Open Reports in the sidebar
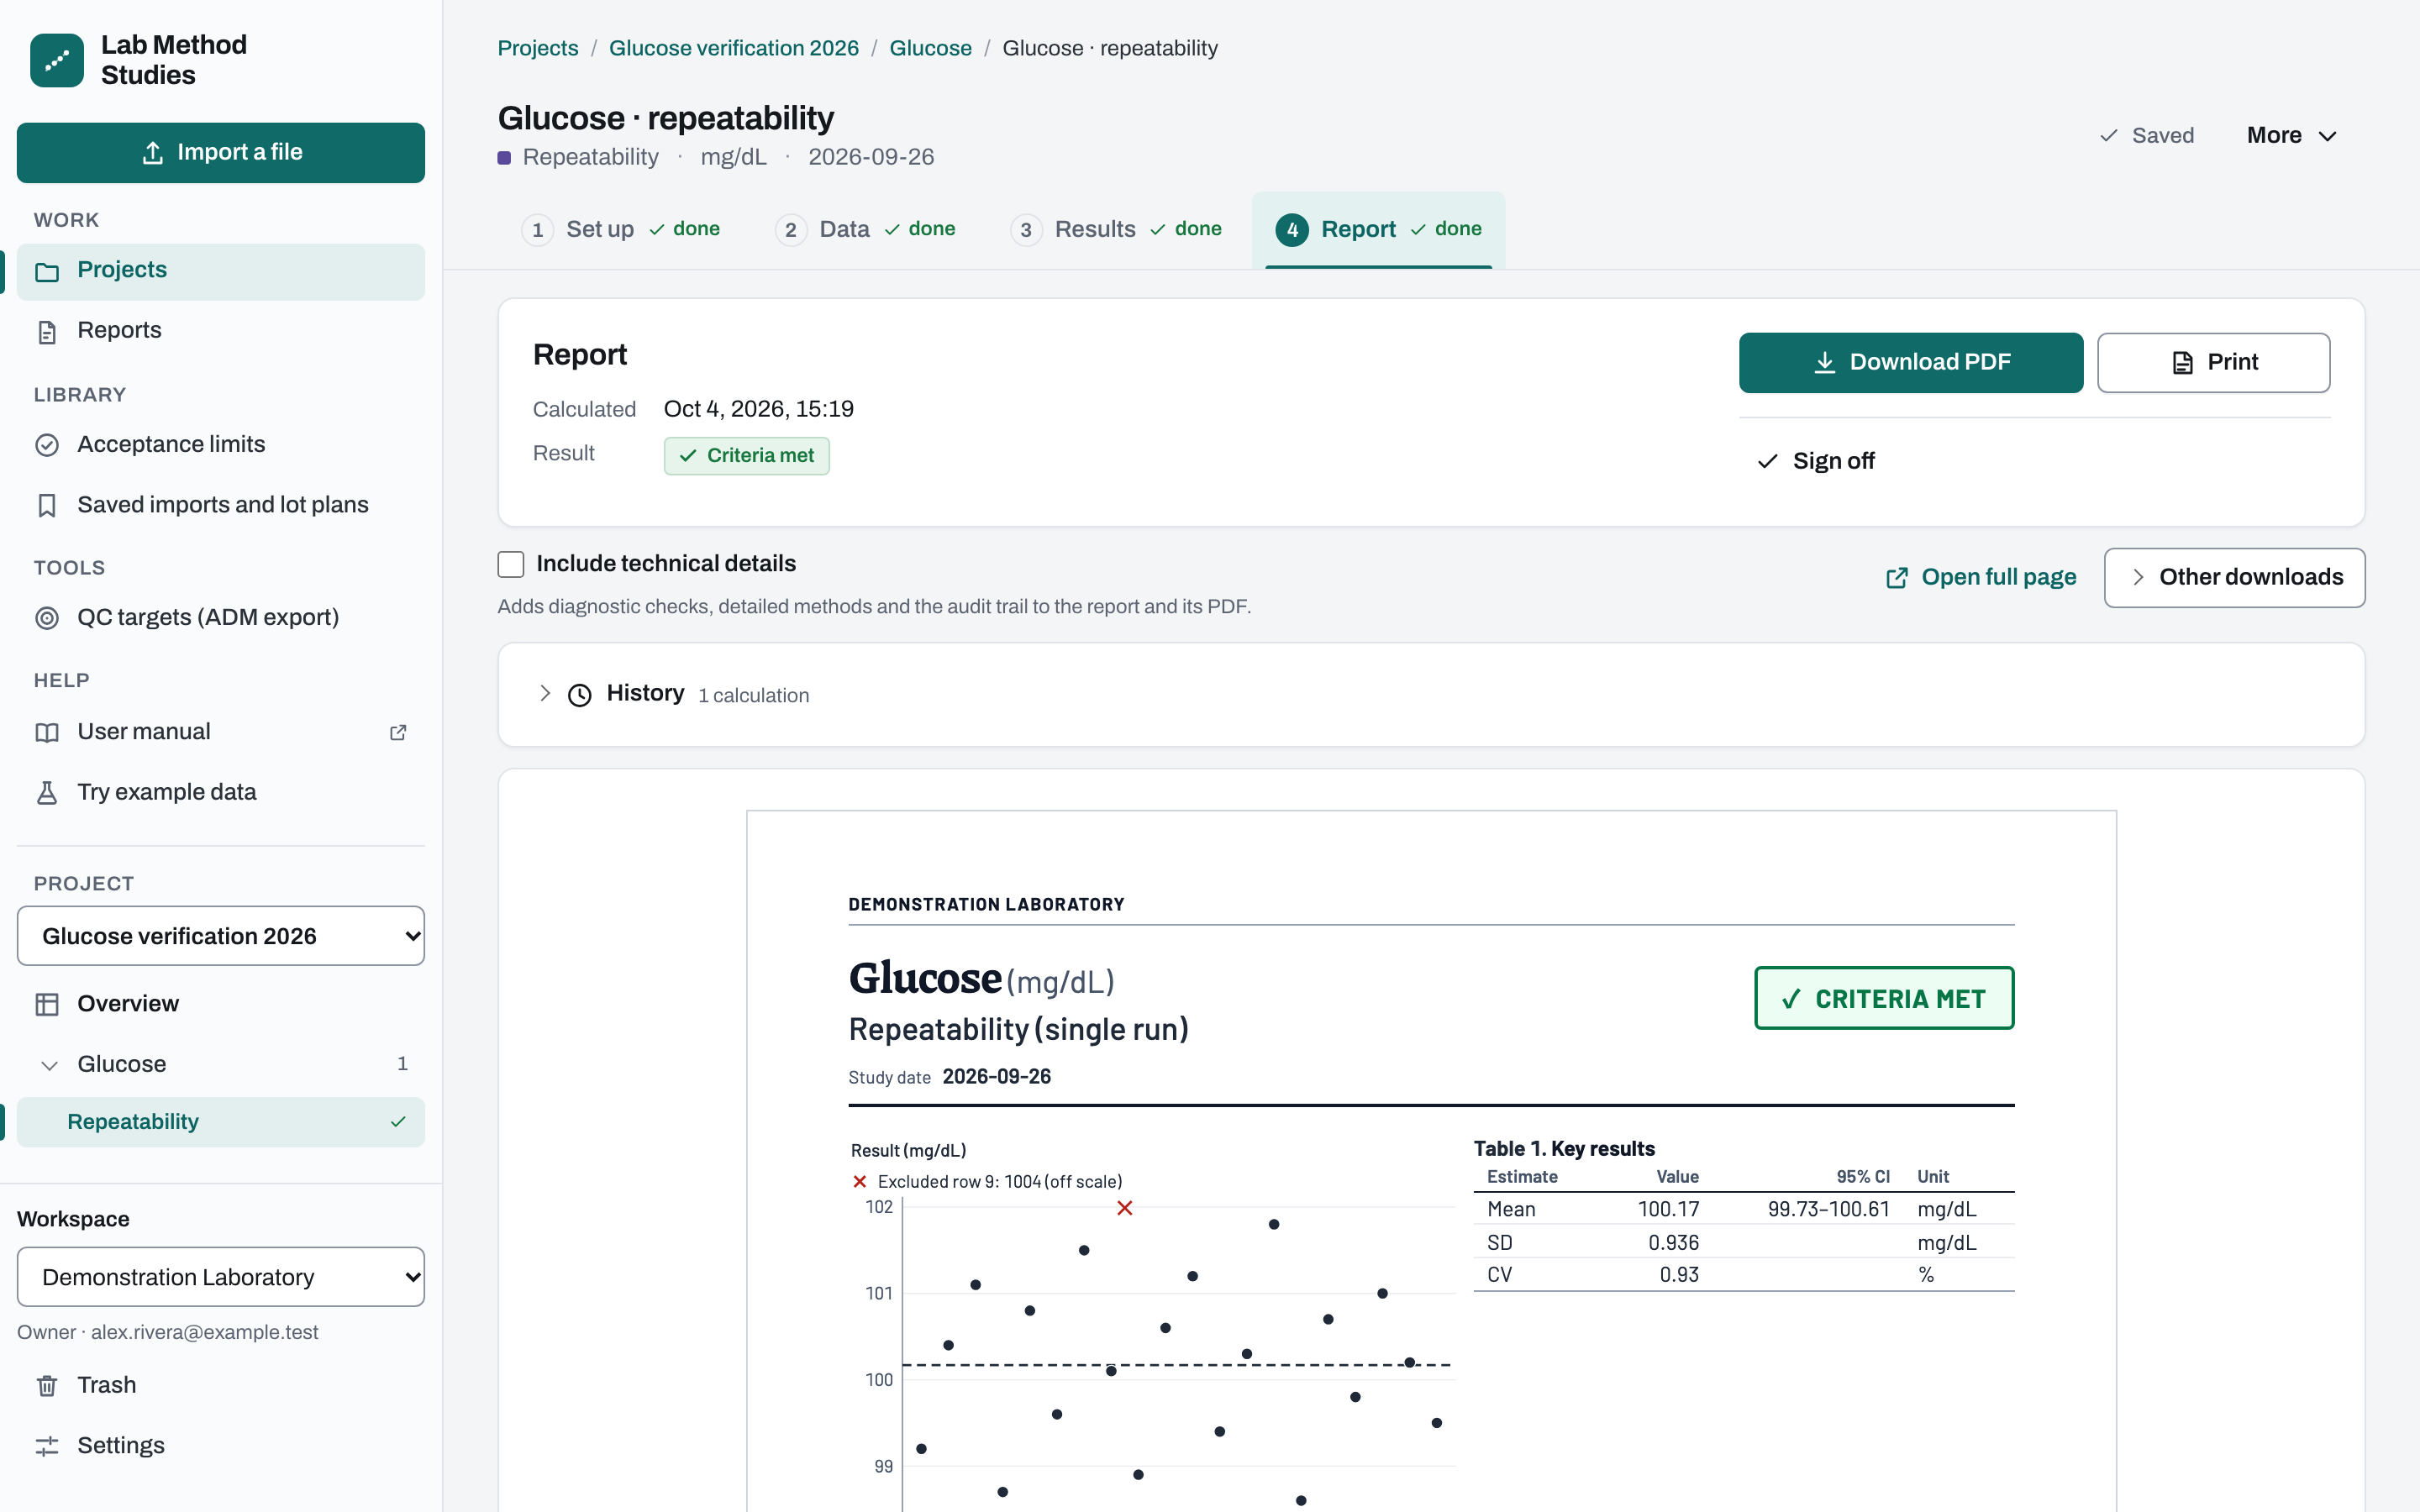 [x=220, y=330]
